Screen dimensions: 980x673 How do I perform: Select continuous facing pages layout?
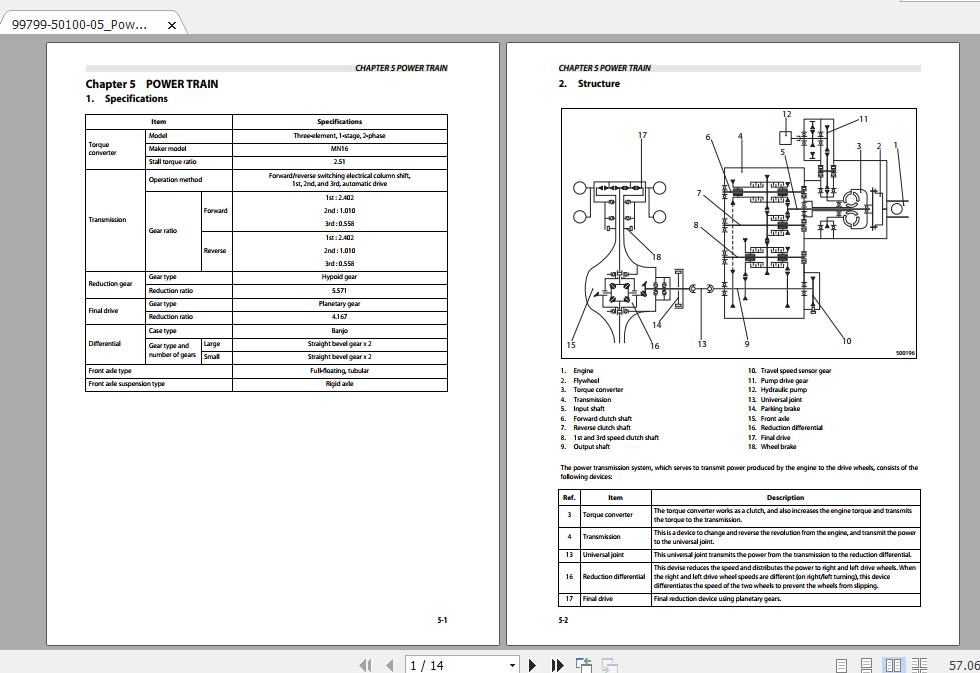(920, 663)
